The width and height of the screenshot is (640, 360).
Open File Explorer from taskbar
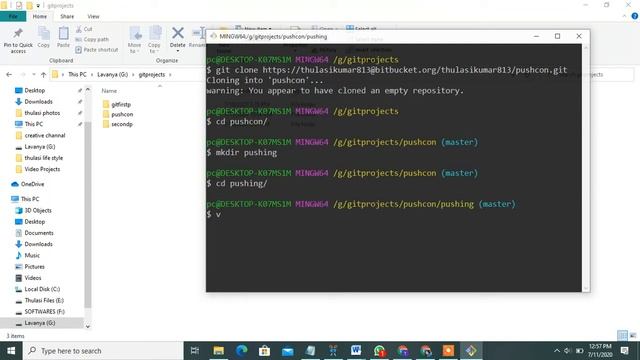[218, 351]
